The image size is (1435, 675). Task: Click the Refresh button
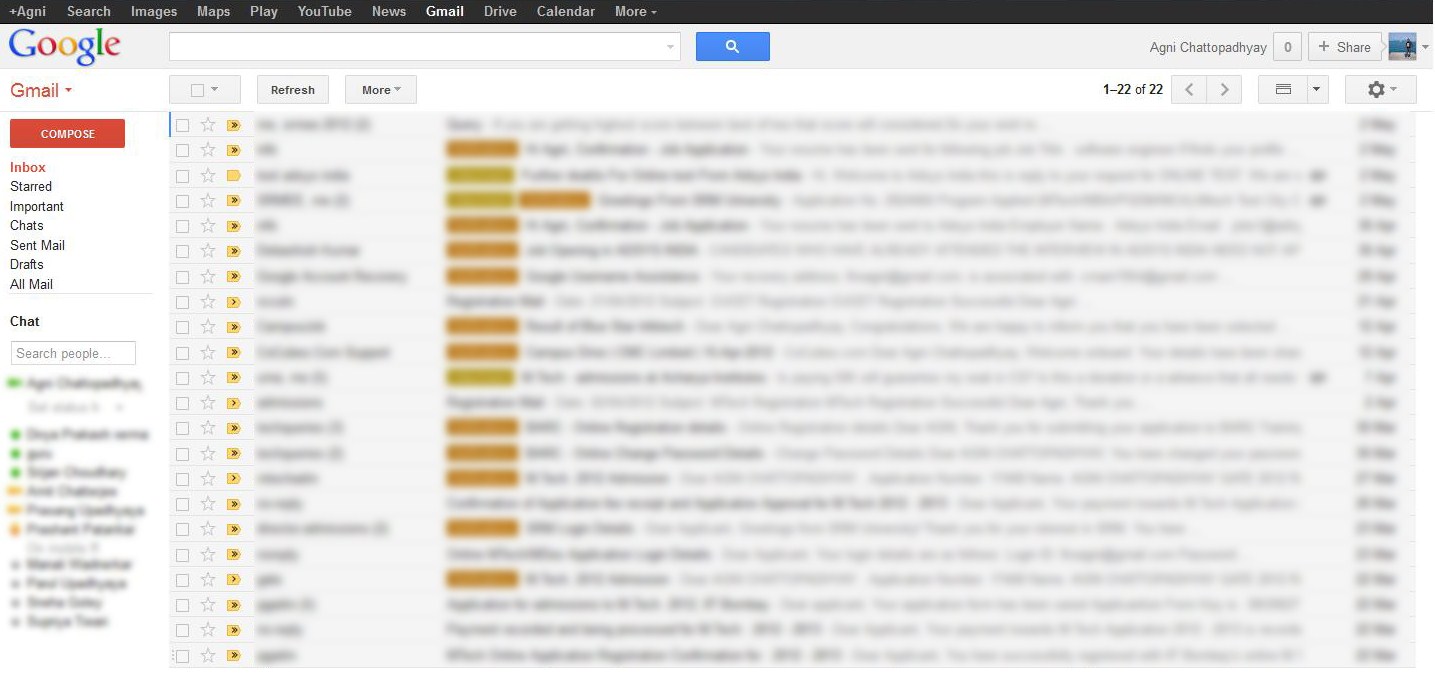(292, 89)
